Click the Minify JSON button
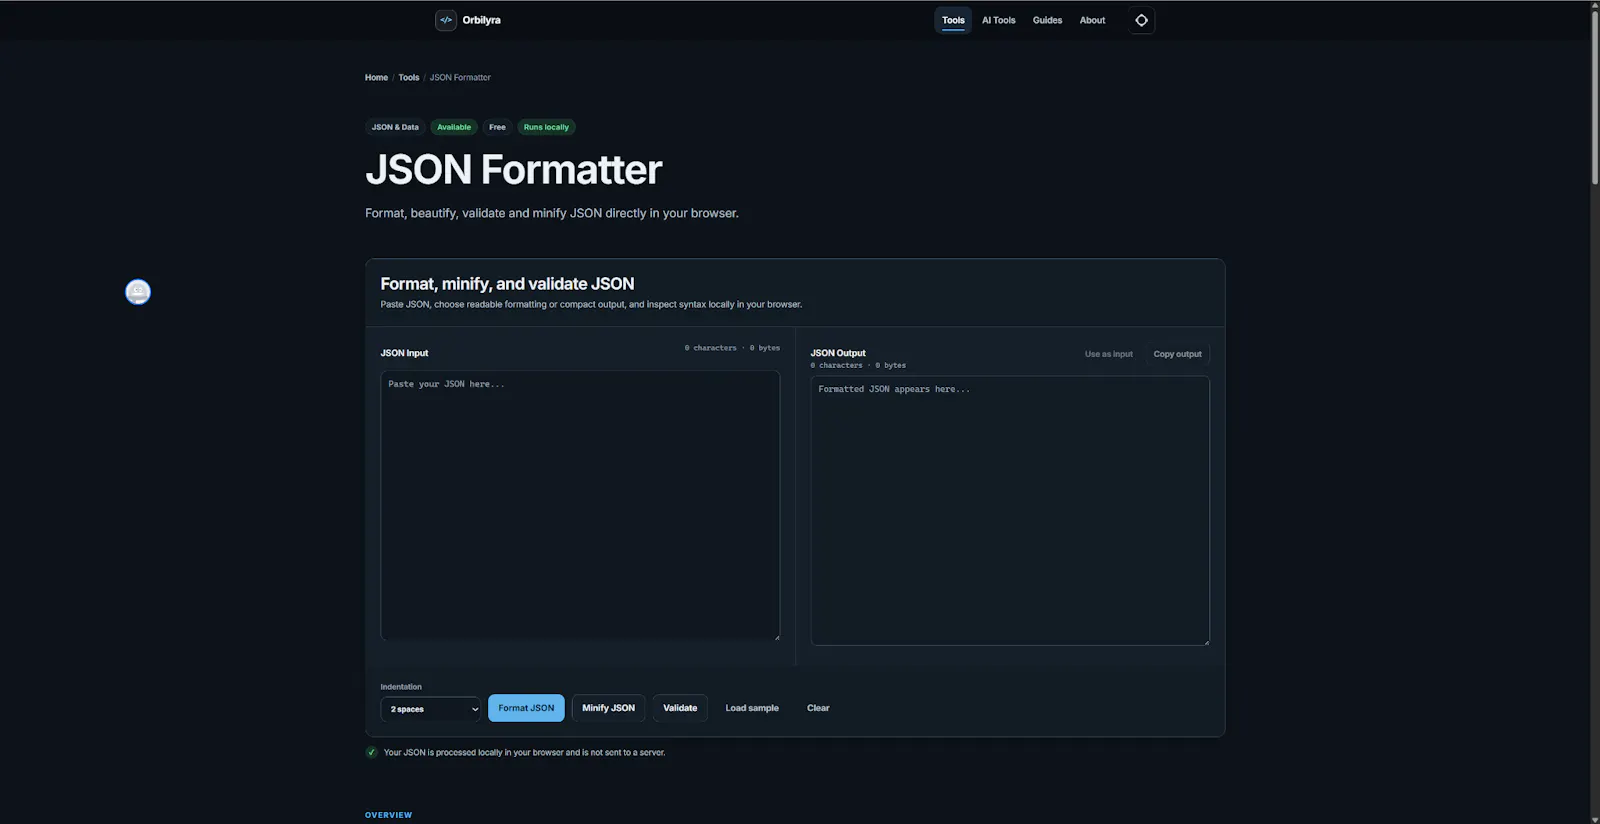Image resolution: width=1600 pixels, height=824 pixels. point(608,708)
